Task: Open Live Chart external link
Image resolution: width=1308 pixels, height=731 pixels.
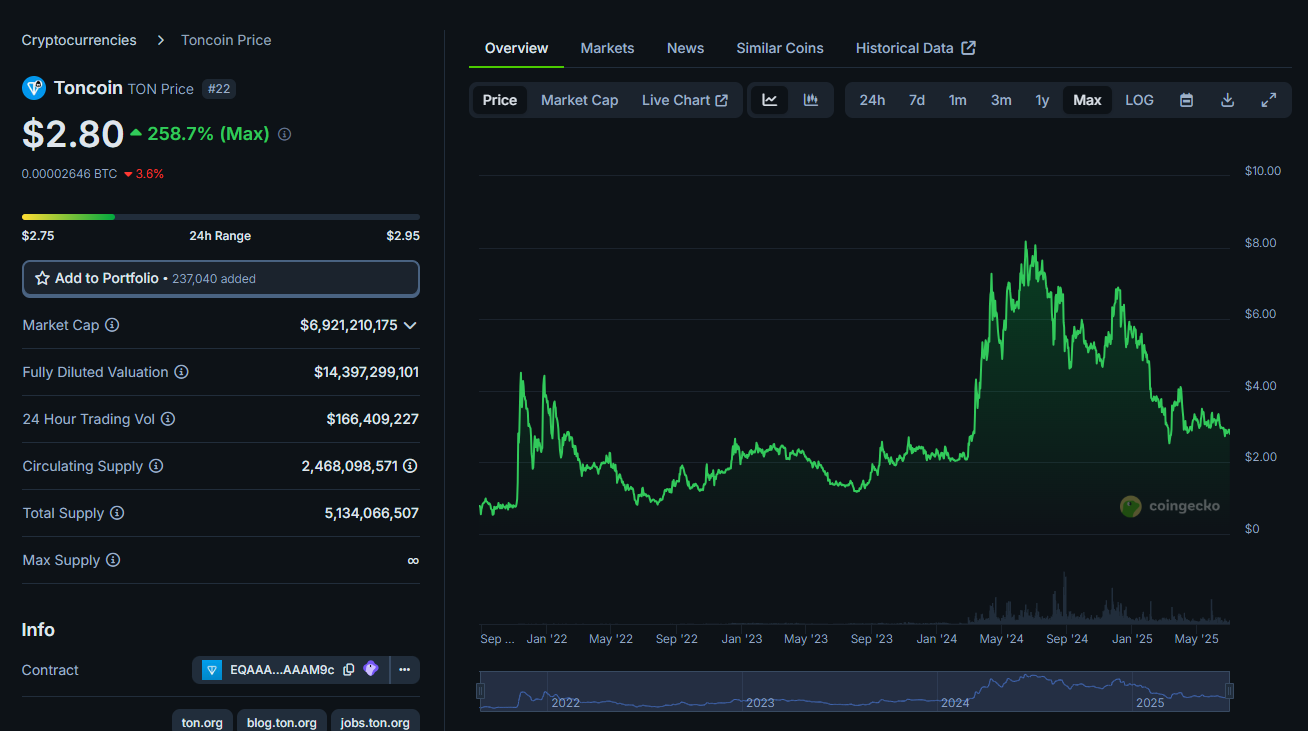Action: click(685, 100)
